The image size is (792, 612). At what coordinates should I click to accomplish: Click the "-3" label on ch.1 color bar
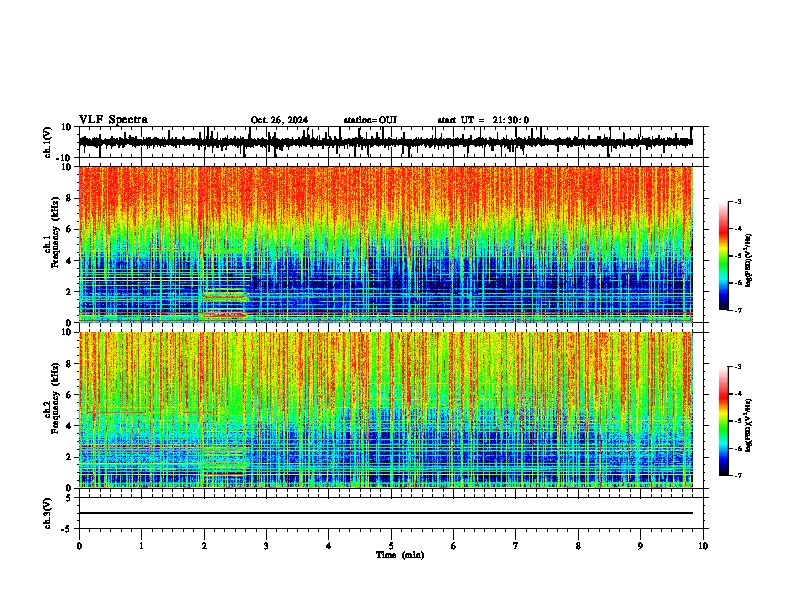pyautogui.click(x=738, y=202)
